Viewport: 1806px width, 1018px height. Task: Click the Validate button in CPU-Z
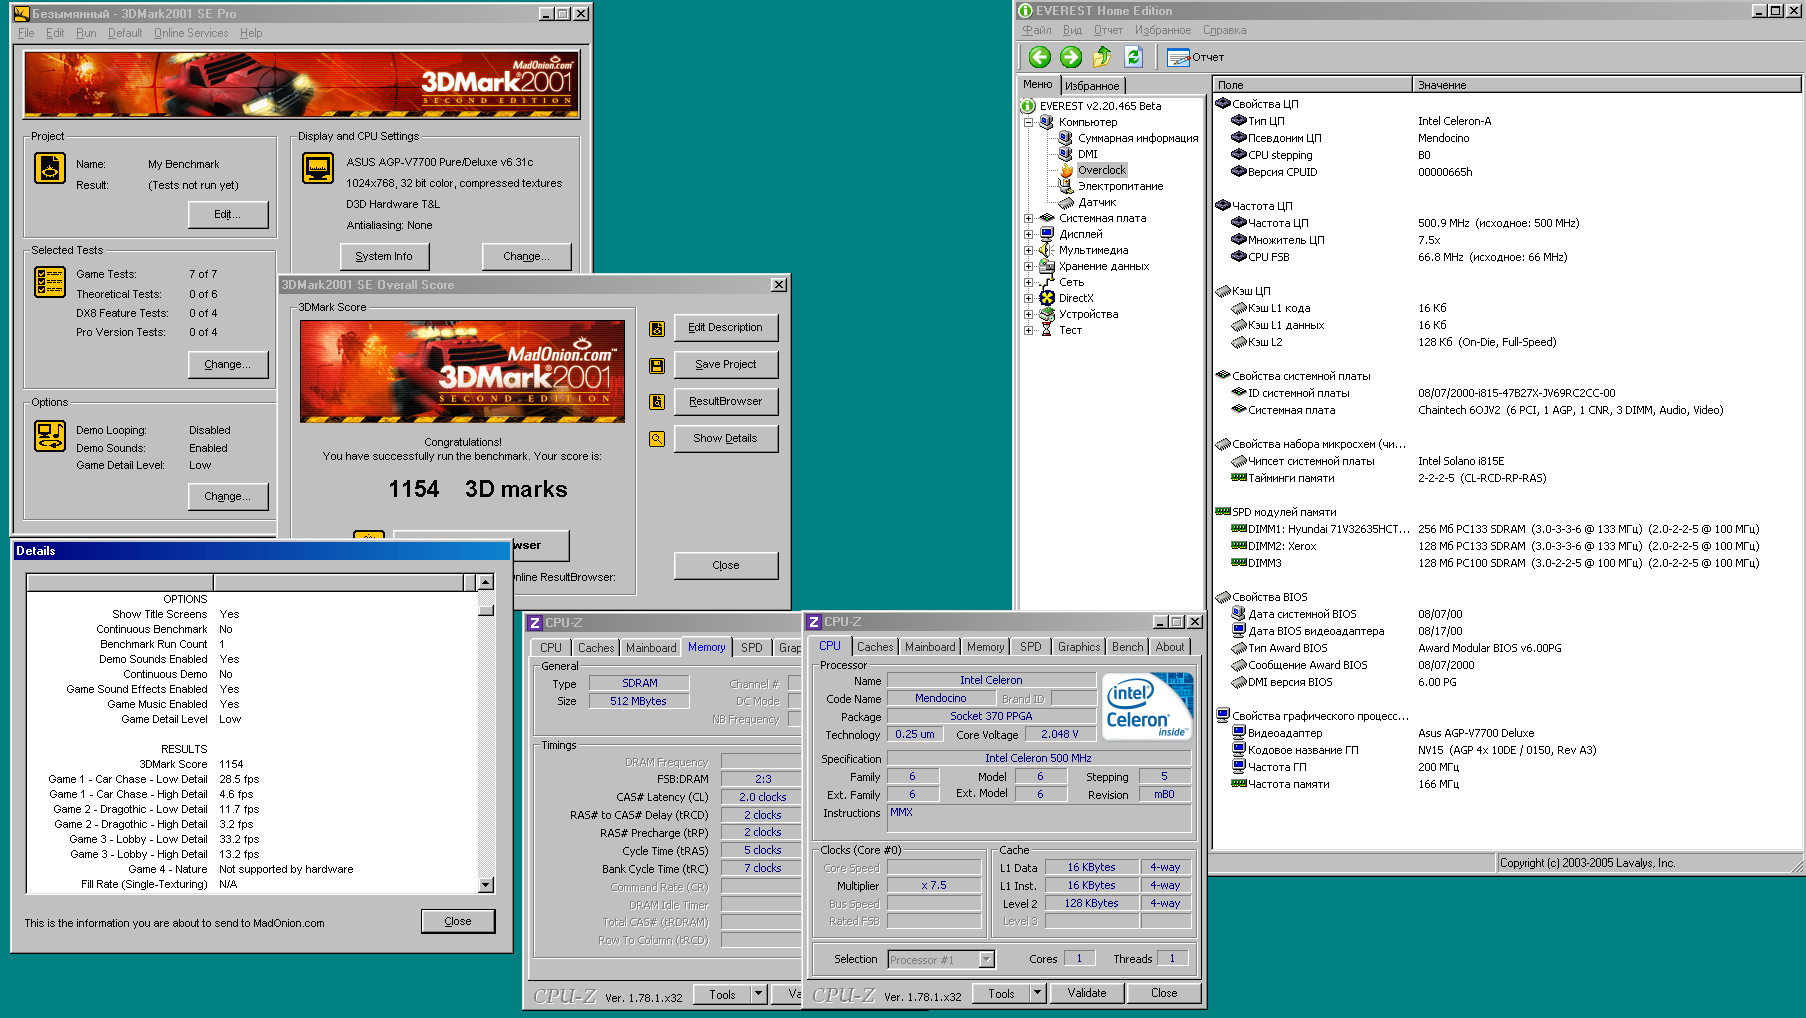coord(1087,993)
